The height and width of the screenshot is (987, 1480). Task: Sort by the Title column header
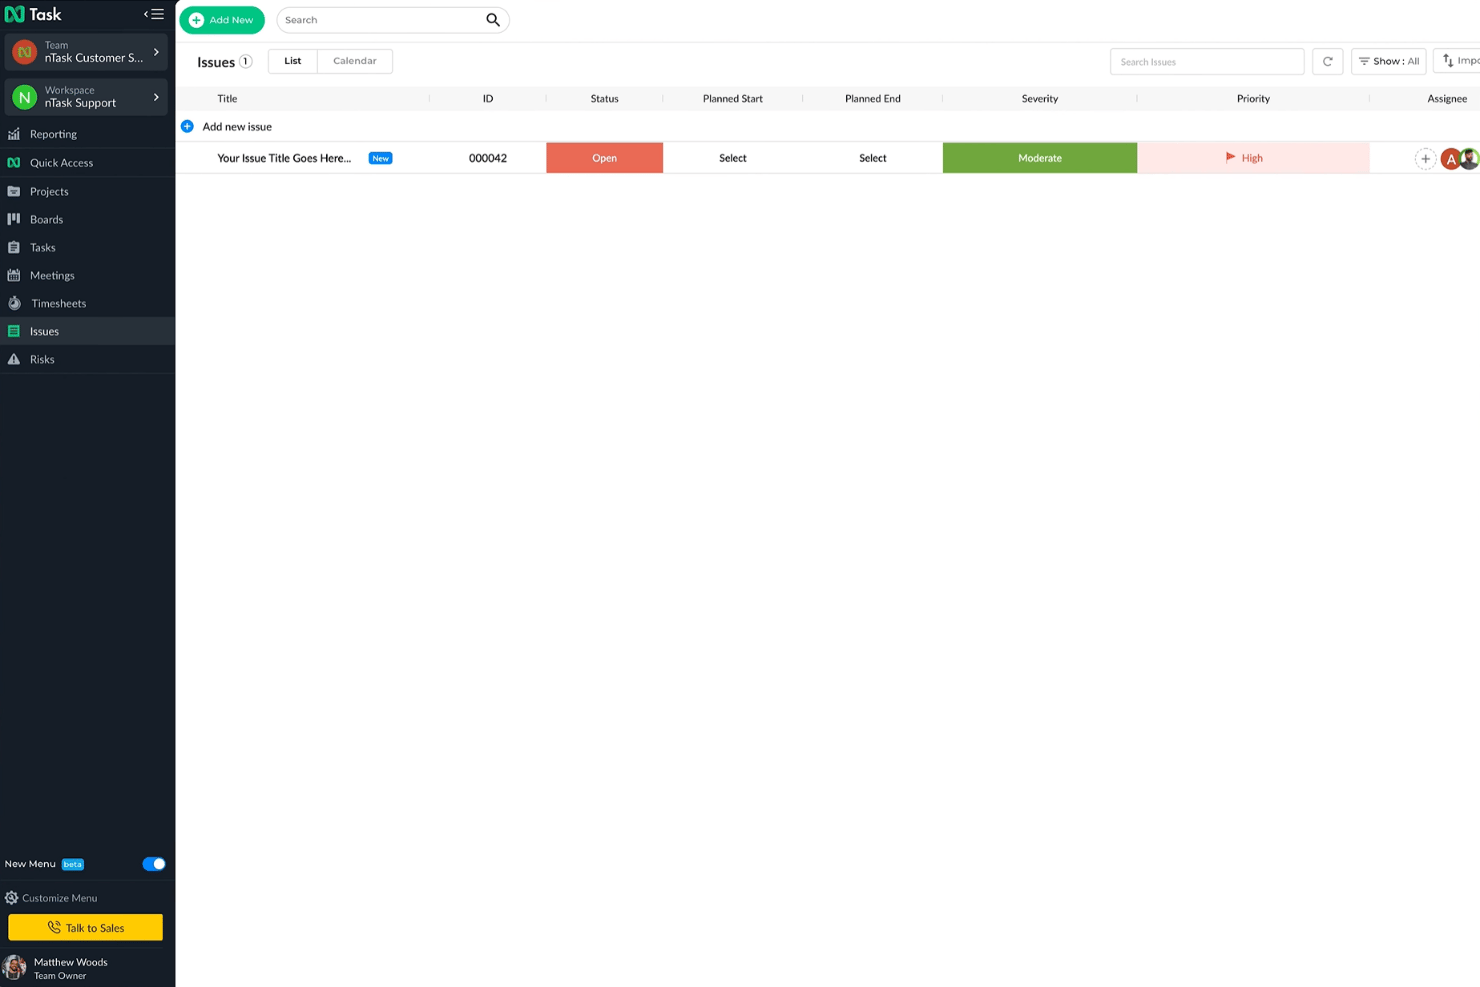pos(227,98)
